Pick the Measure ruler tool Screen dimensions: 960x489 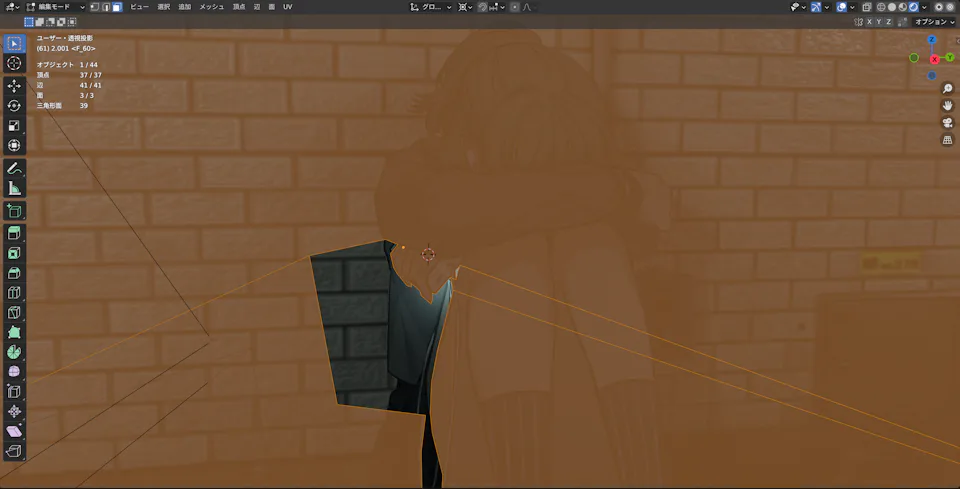14,188
